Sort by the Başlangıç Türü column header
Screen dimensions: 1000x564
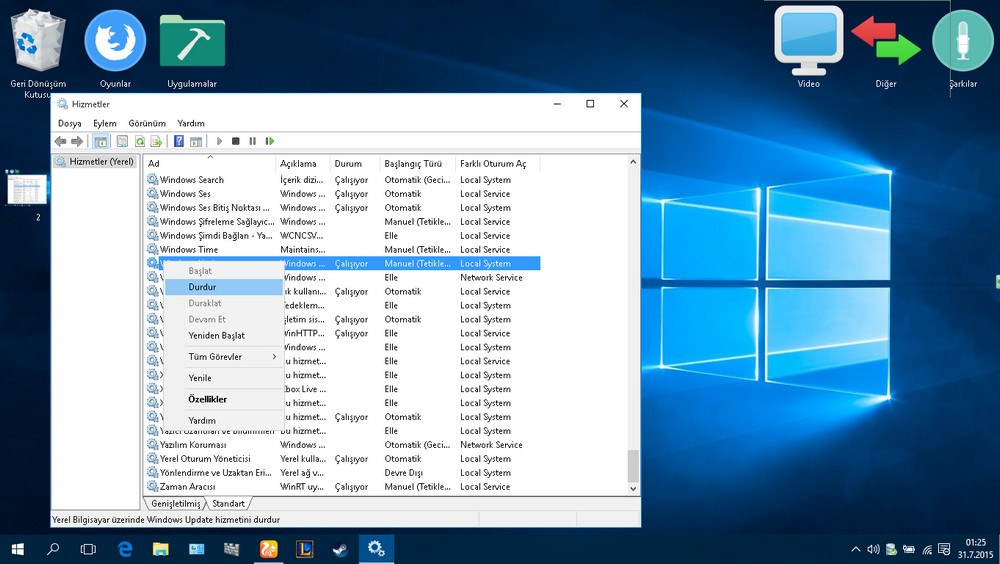coord(412,163)
